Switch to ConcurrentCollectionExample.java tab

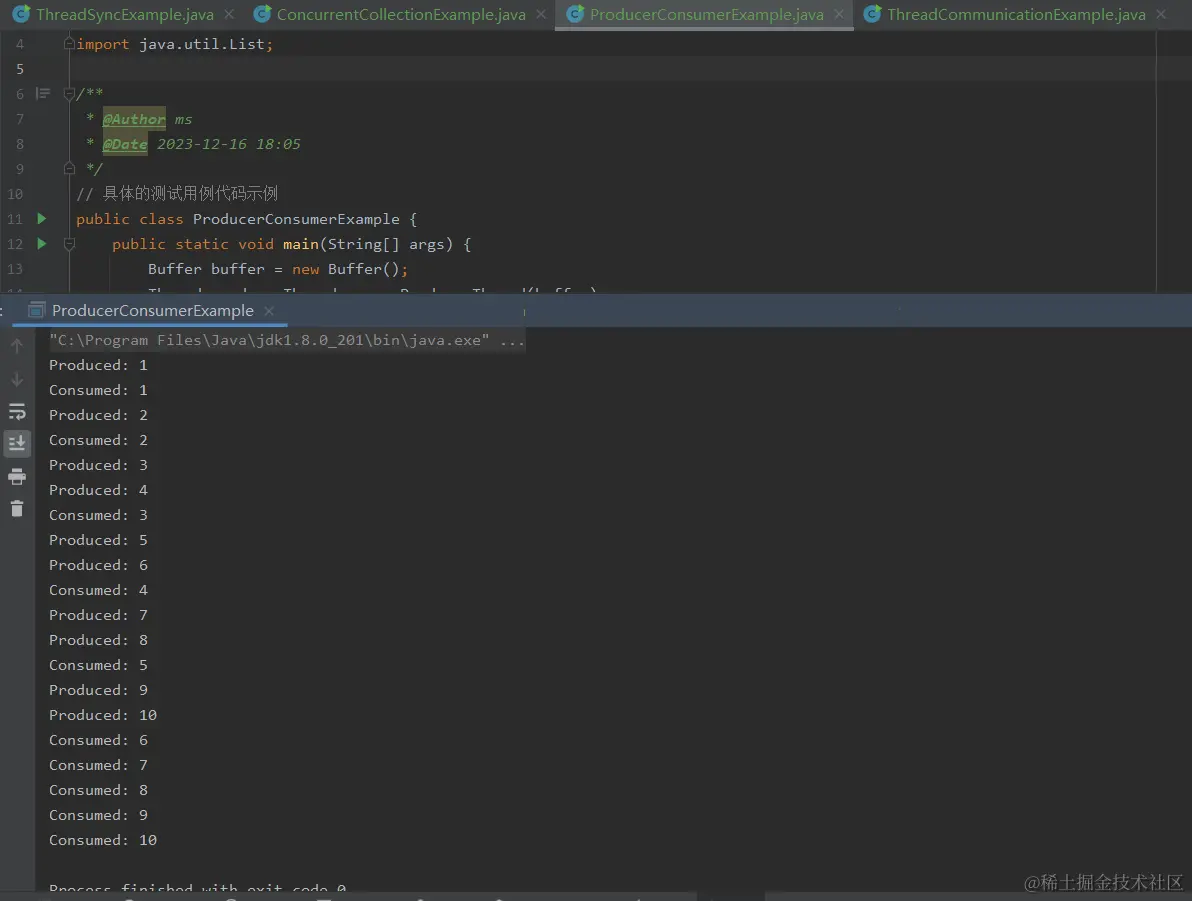click(401, 14)
